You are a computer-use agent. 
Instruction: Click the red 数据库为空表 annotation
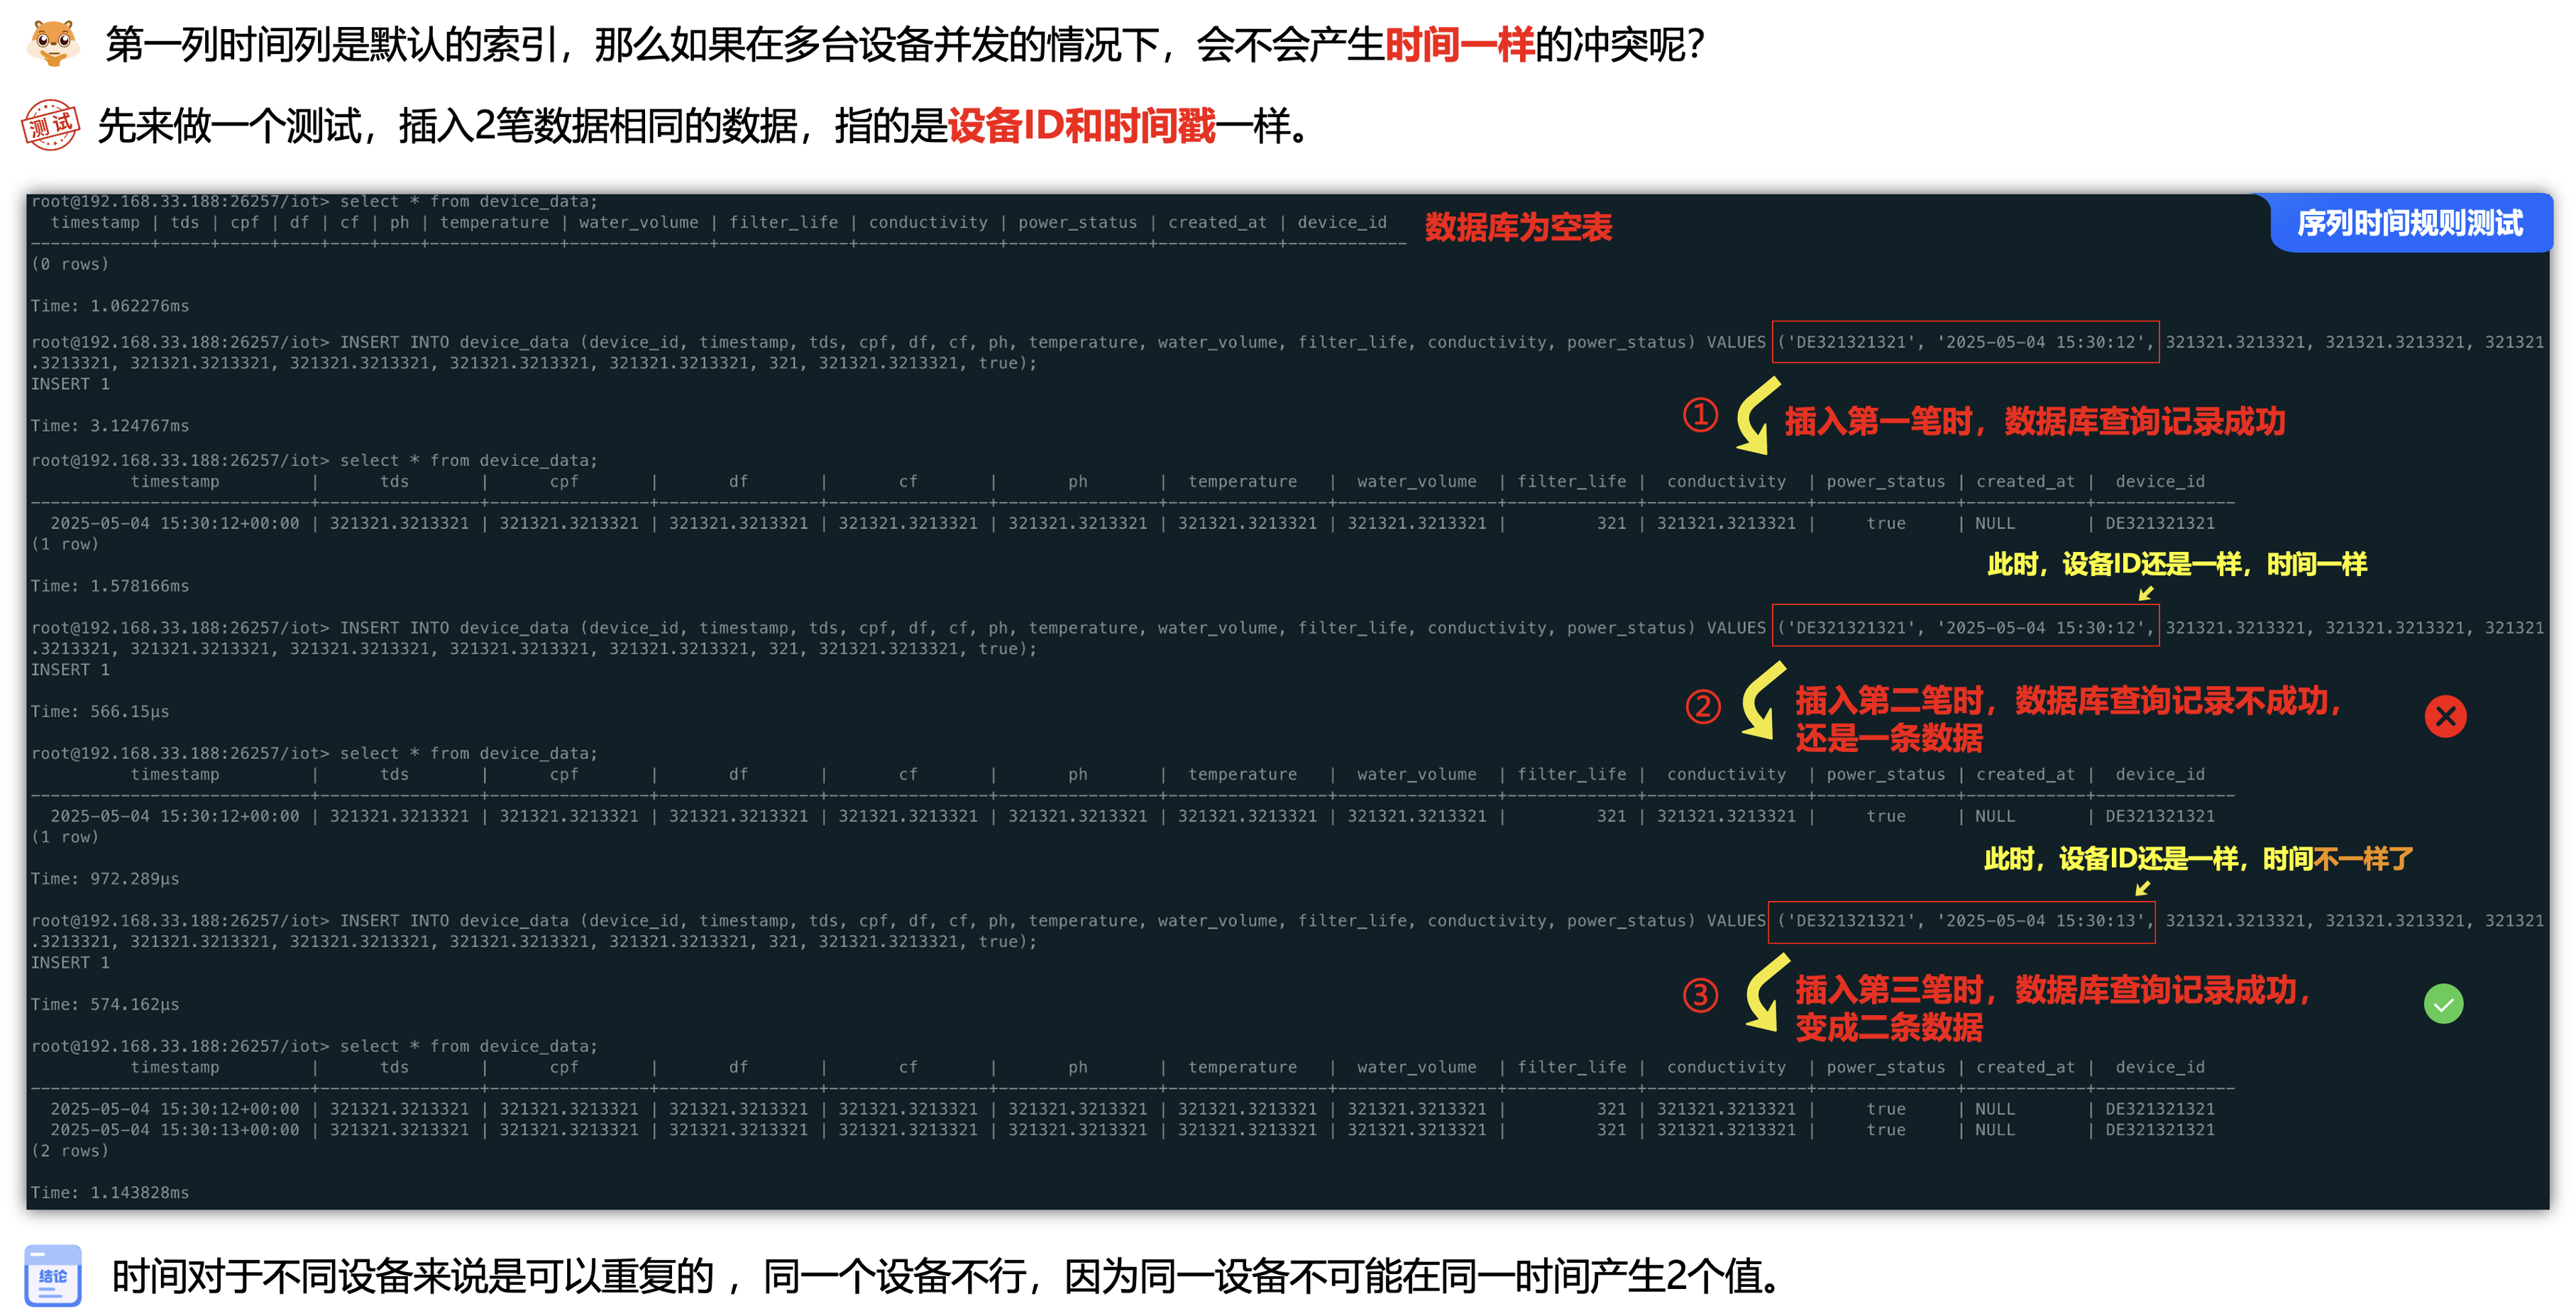coord(1518,227)
